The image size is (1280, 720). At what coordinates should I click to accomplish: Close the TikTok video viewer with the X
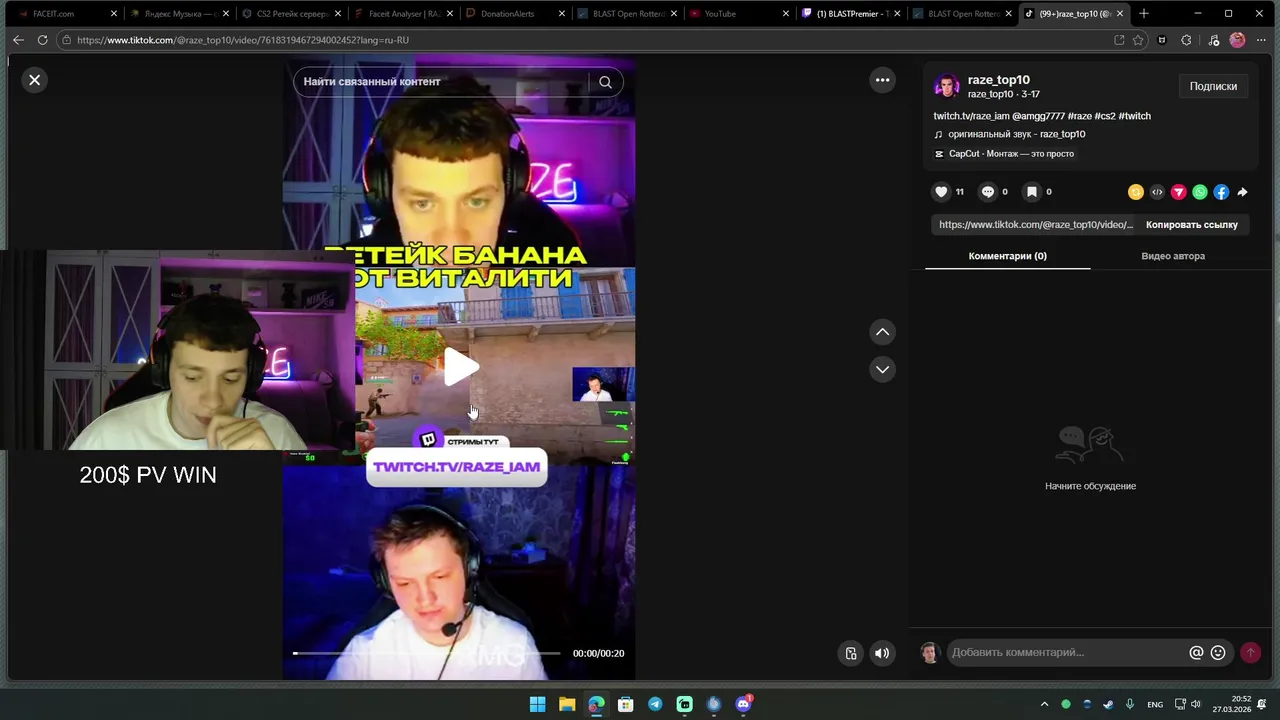[x=35, y=80]
